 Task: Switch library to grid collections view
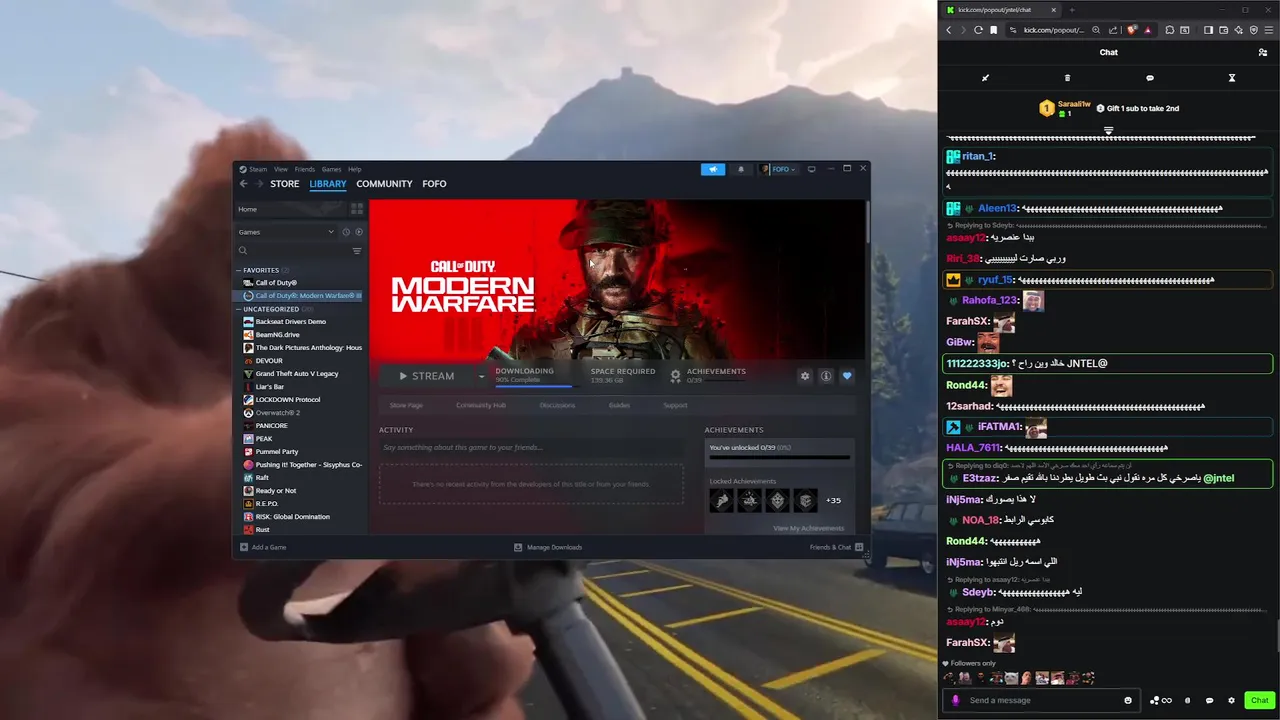(x=357, y=209)
